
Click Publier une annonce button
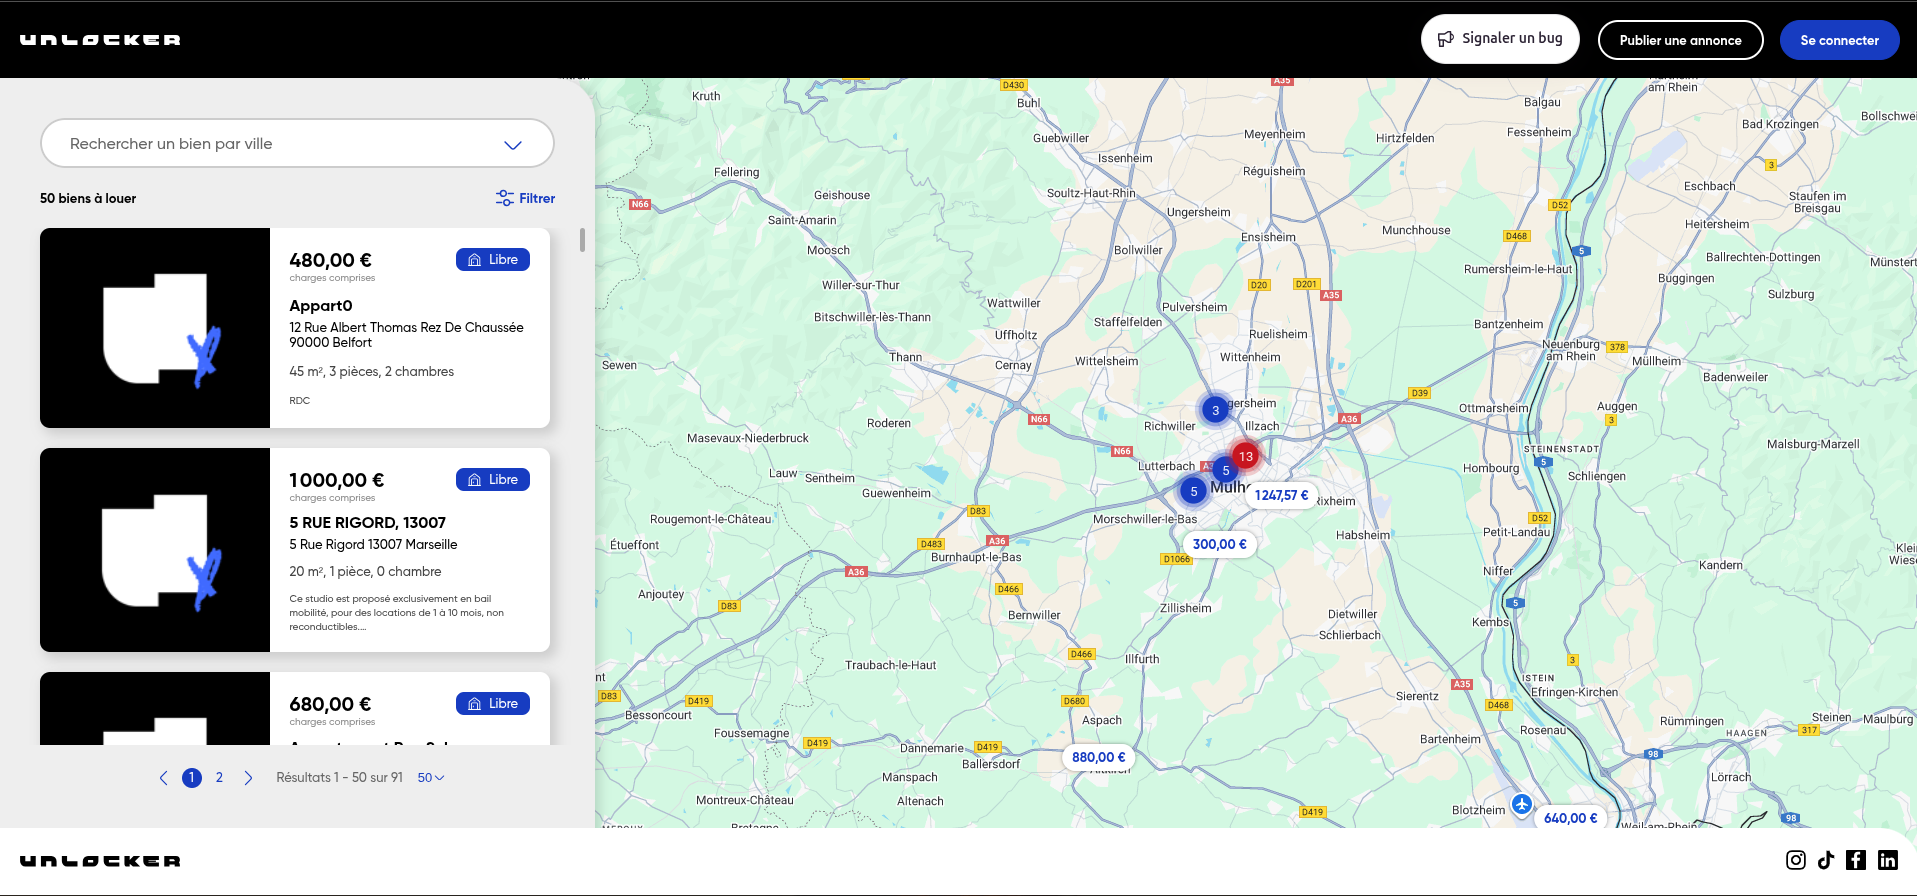[x=1680, y=40]
